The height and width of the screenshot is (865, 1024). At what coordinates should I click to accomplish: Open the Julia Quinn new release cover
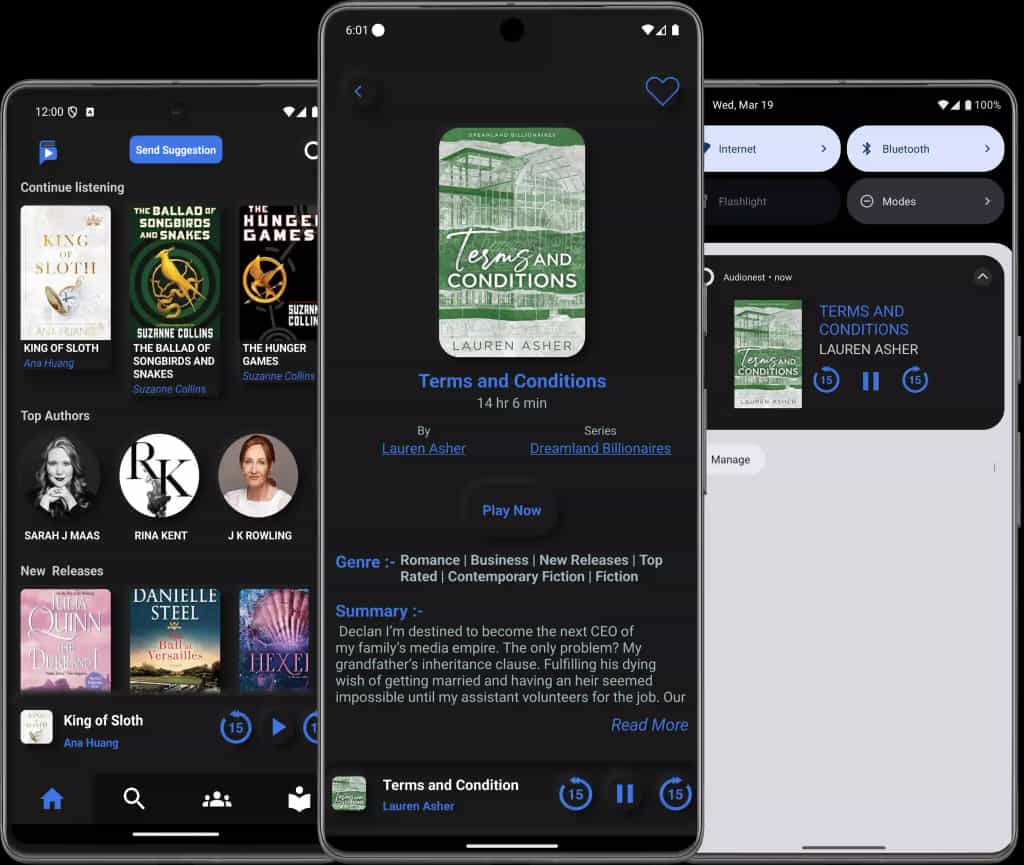[x=65, y=639]
